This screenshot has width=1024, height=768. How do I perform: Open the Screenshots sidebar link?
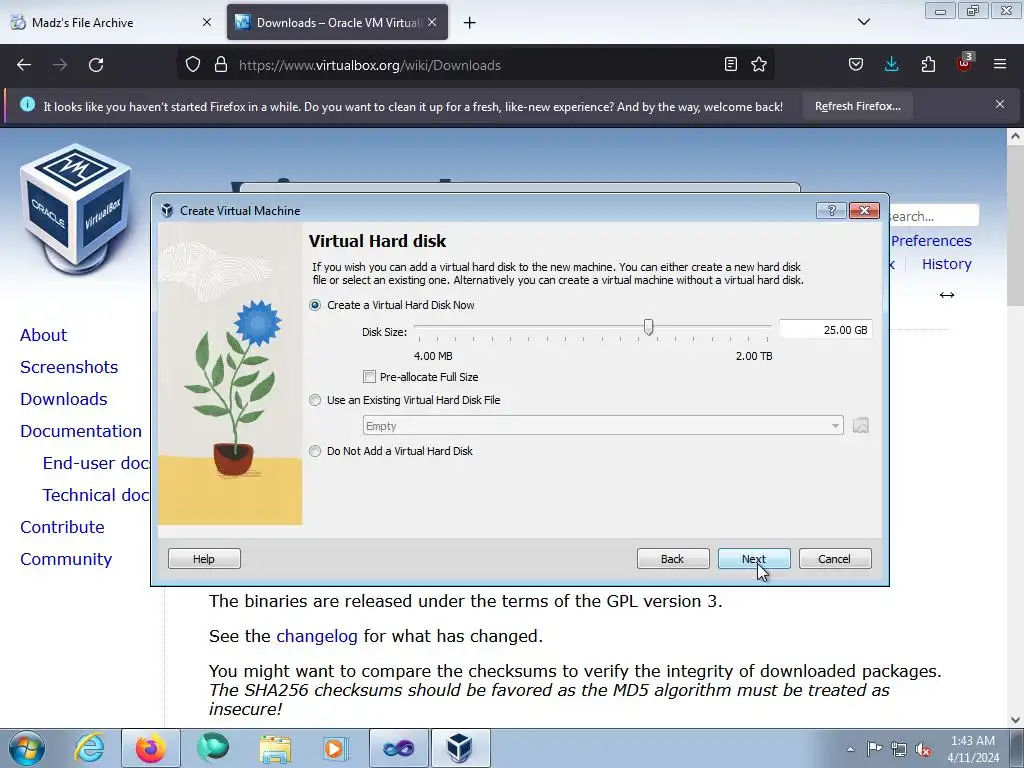pyautogui.click(x=69, y=367)
